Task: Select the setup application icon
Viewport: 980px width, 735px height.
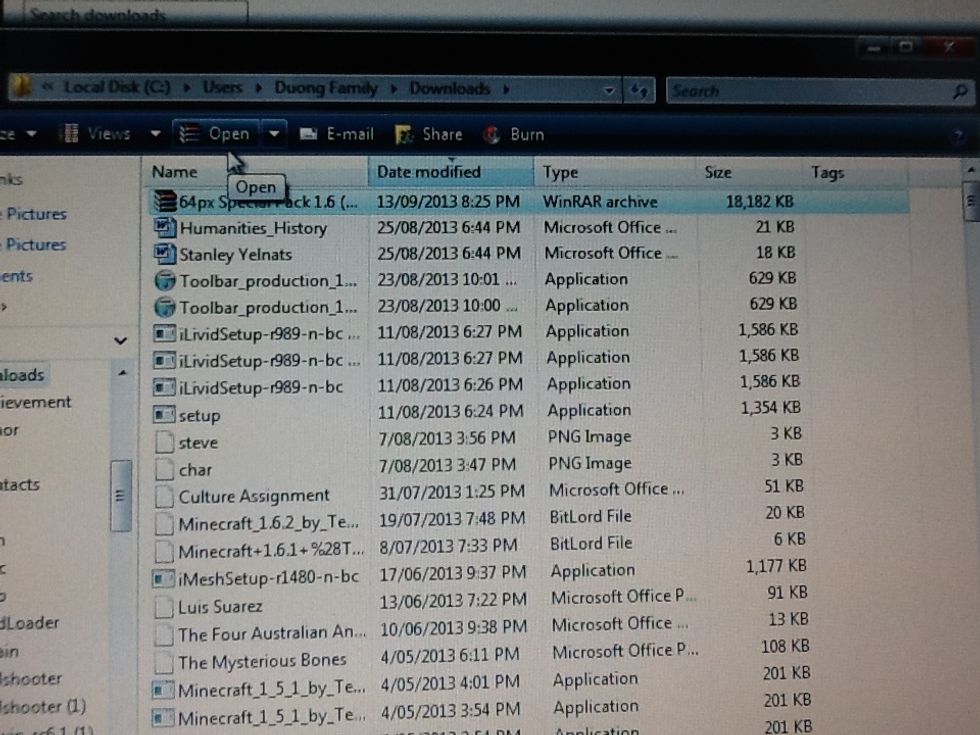Action: (164, 414)
